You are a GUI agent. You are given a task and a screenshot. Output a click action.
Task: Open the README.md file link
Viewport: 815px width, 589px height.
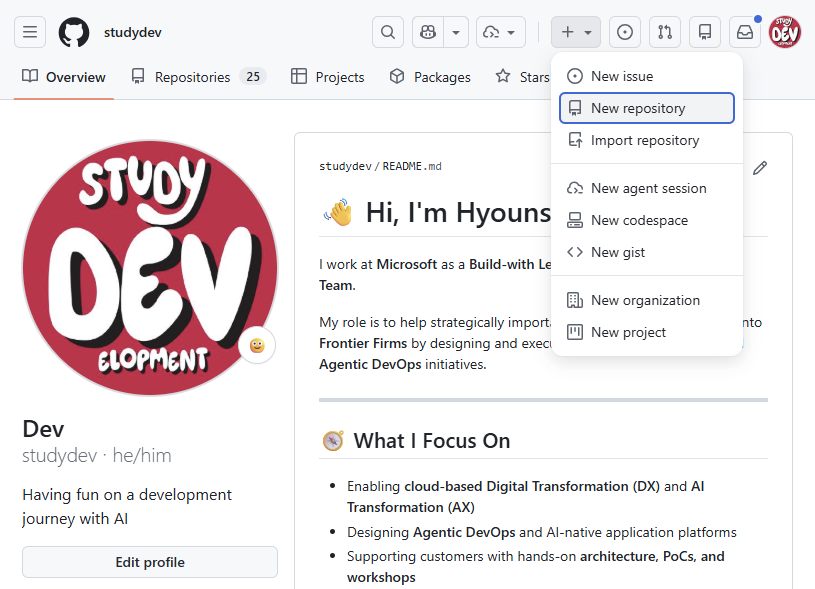click(412, 166)
